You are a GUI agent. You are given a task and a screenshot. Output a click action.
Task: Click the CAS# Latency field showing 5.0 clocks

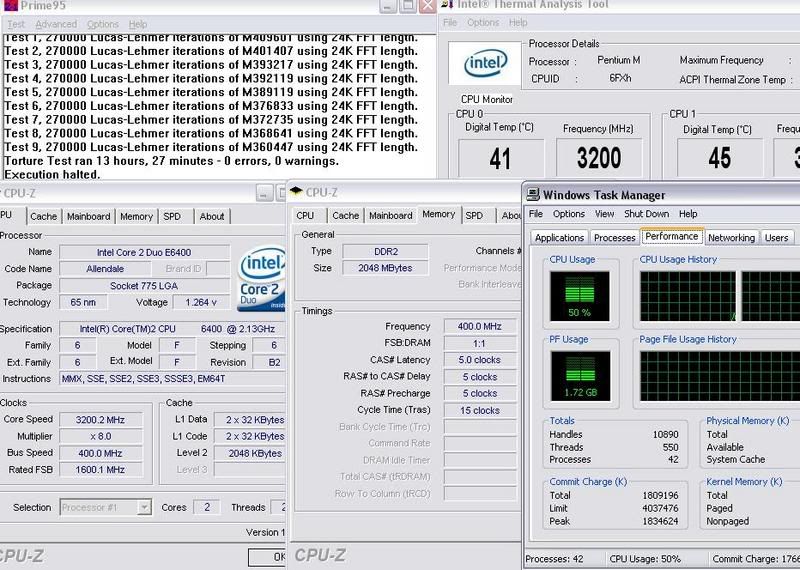(480, 360)
